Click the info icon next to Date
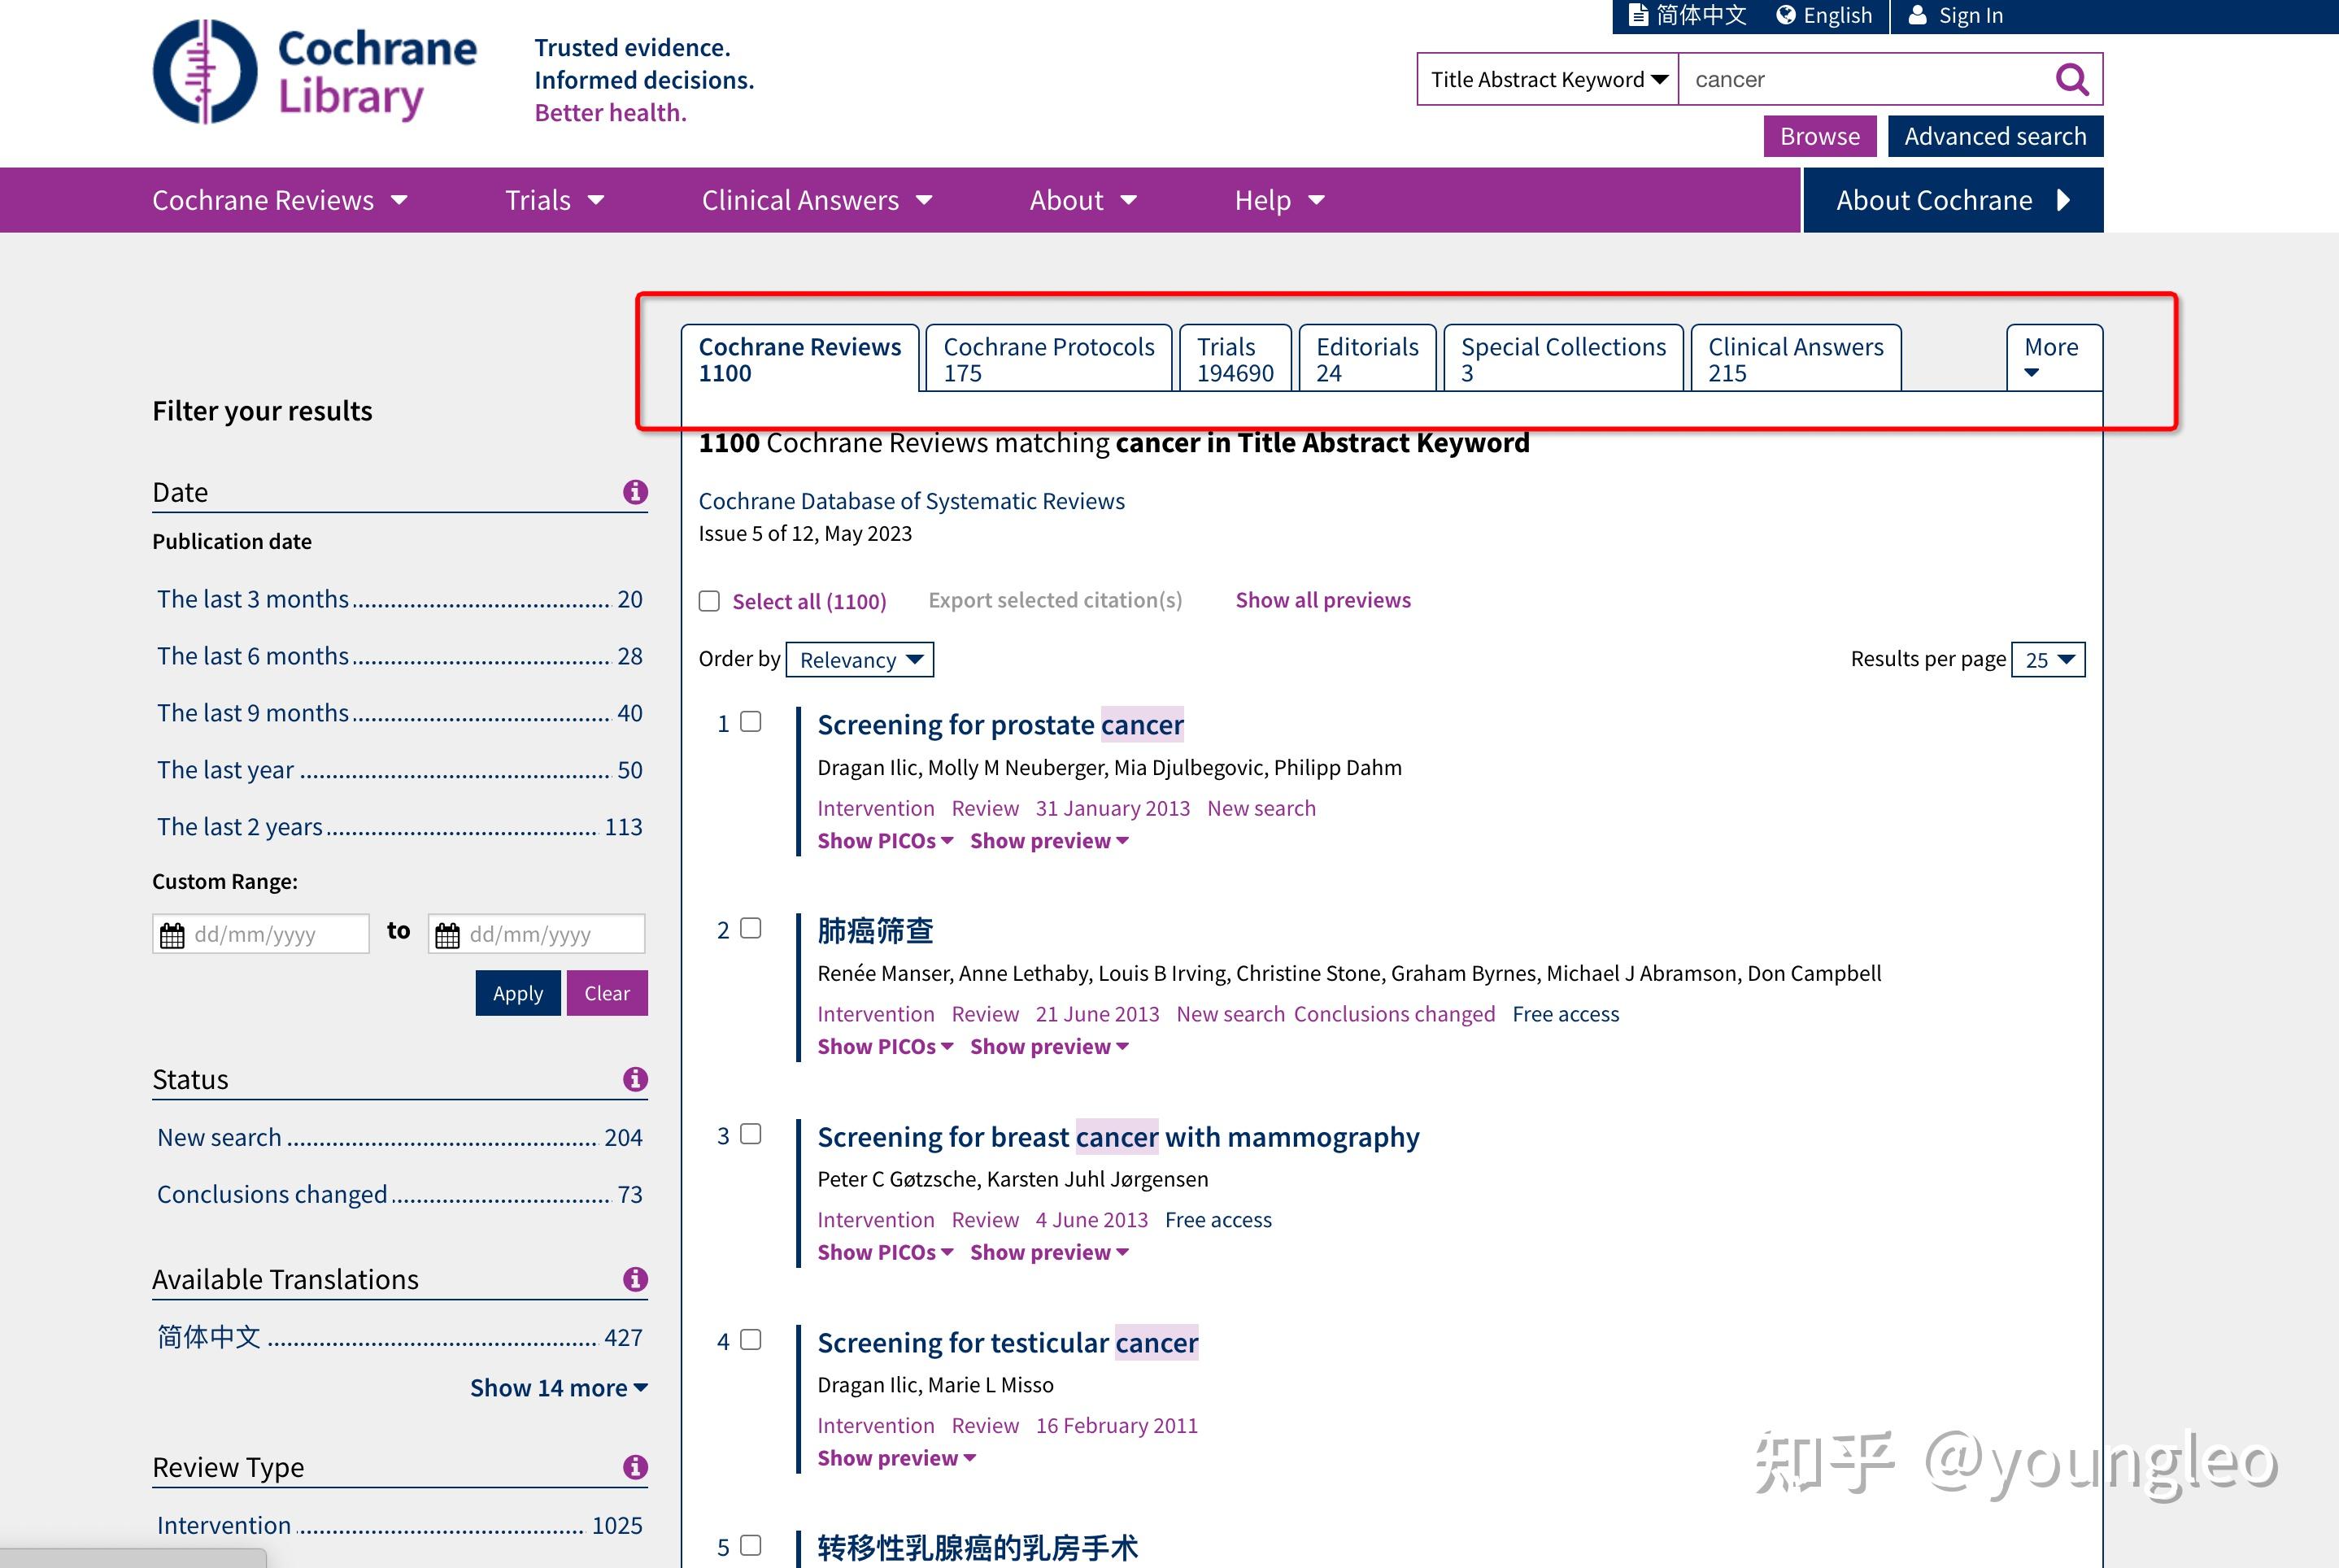 pos(635,491)
